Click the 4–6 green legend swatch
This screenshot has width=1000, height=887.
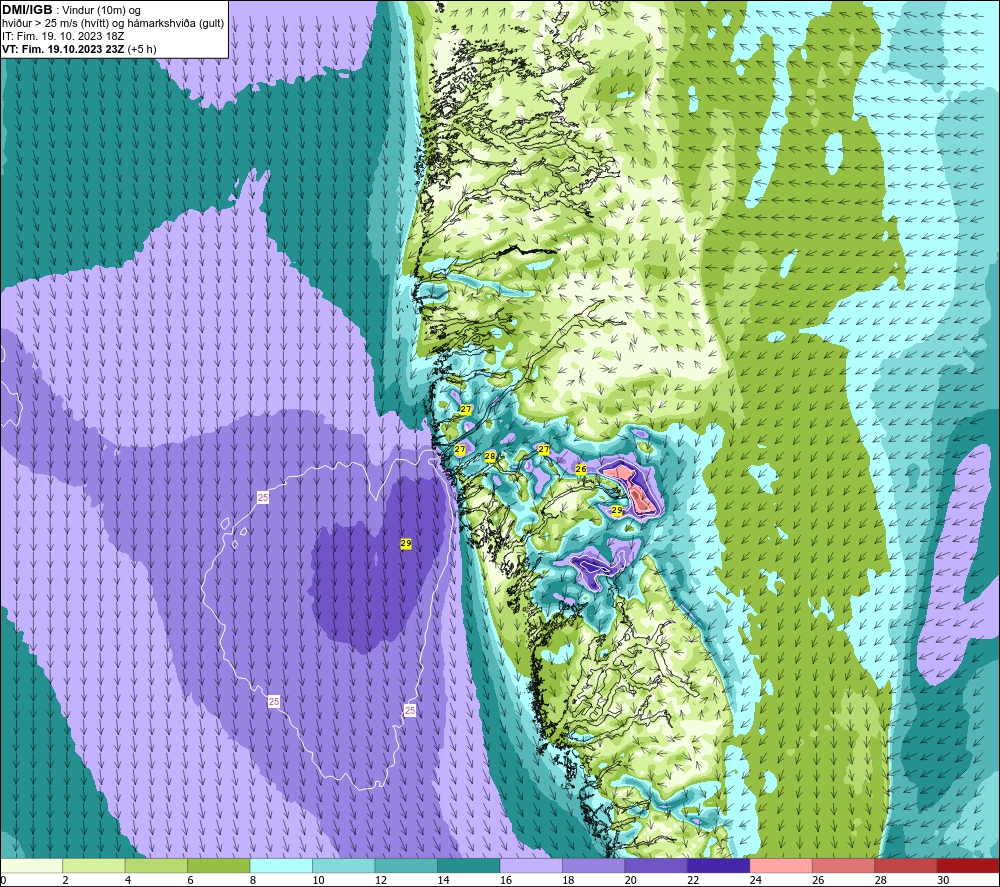(x=156, y=865)
